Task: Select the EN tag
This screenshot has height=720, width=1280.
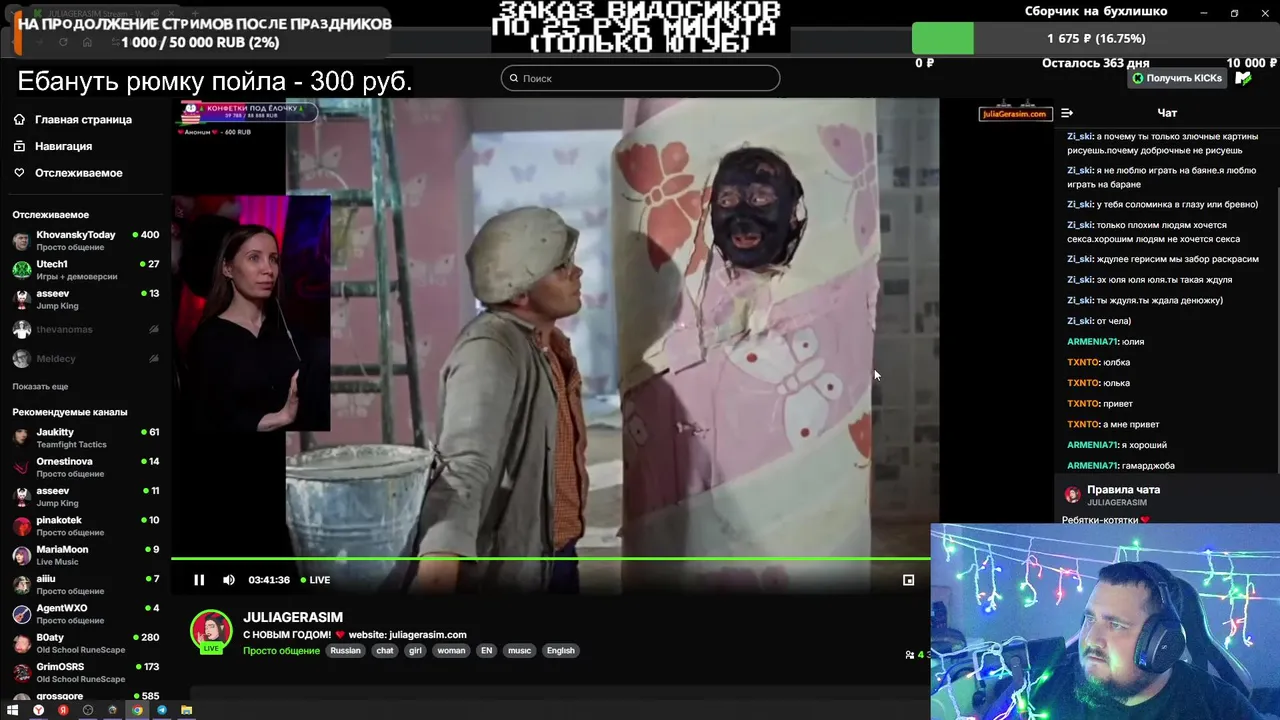Action: click(x=486, y=650)
